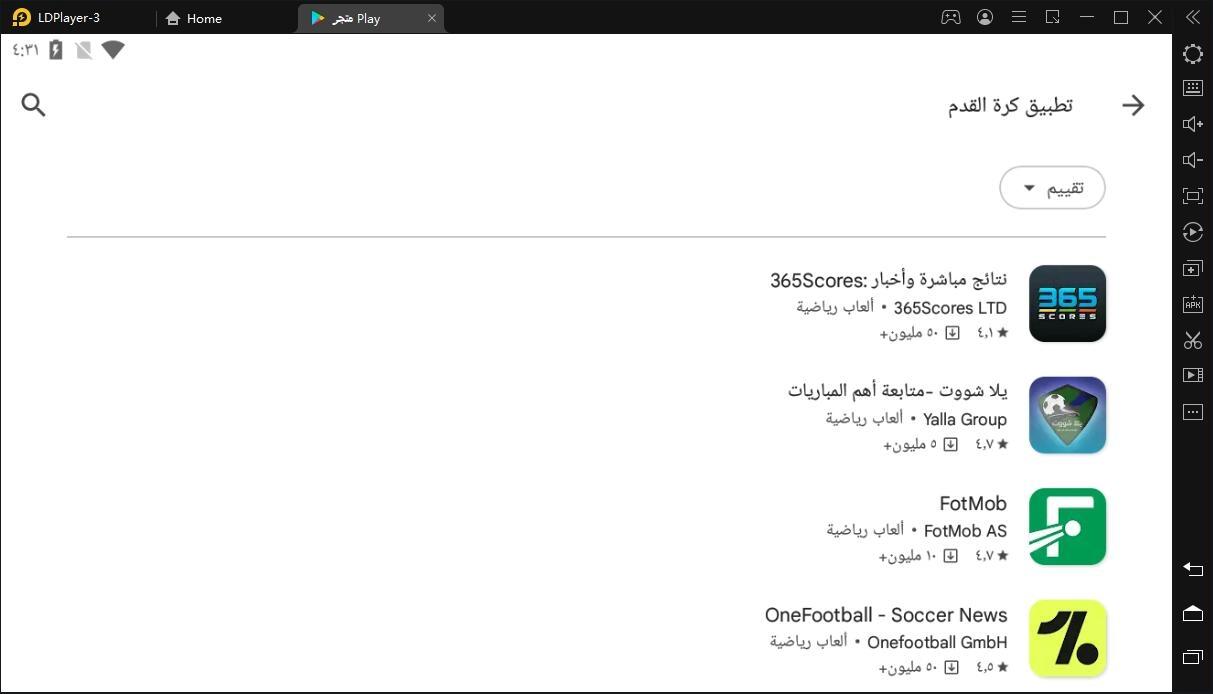Viewport: 1213px width, 694px height.
Task: Go back using the arrow beside تطبيق كرة القدم
Action: coord(1133,105)
